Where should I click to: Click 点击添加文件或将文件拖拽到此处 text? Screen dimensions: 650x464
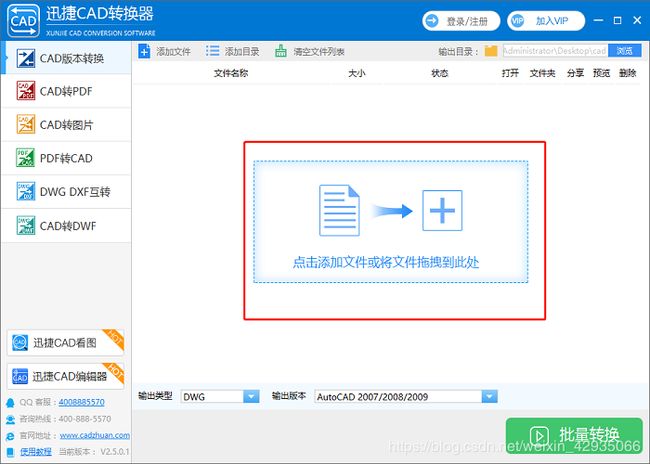386,262
